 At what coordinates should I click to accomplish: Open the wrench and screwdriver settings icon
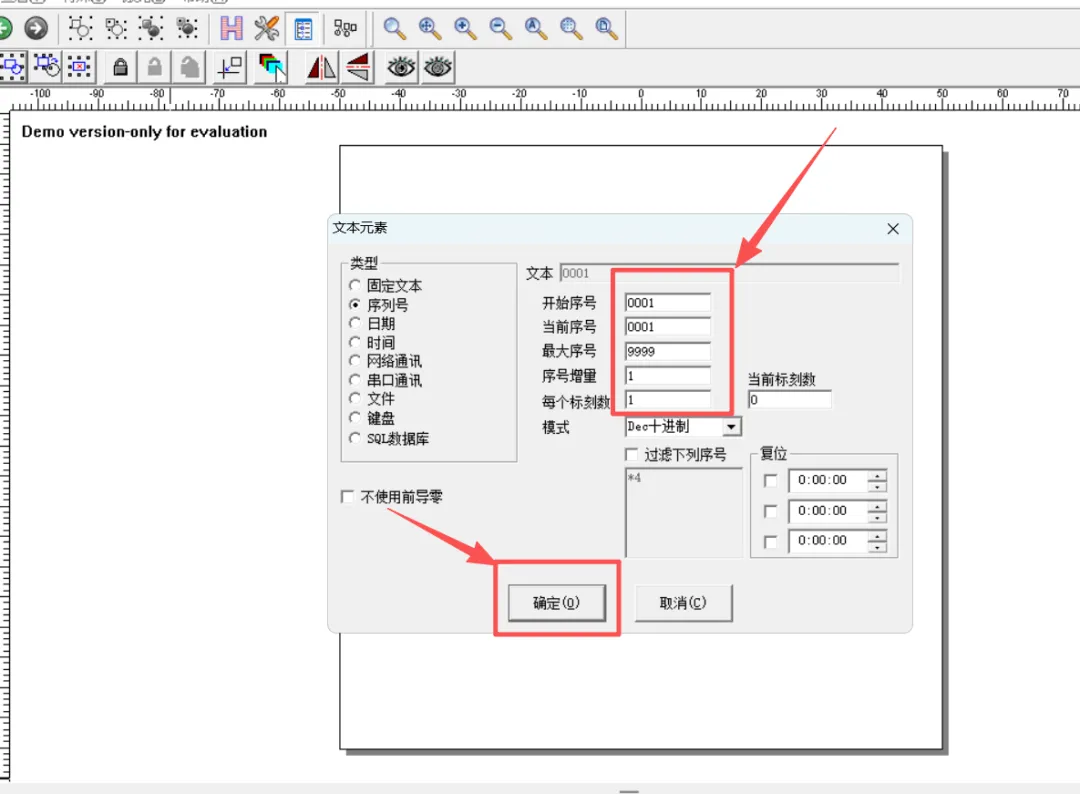tap(267, 28)
